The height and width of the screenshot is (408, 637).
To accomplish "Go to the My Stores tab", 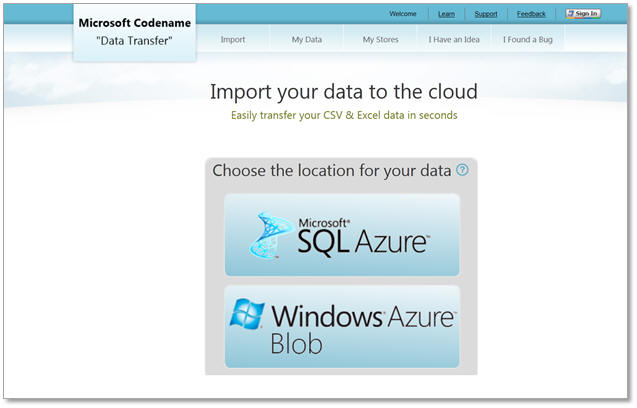I will [x=380, y=39].
